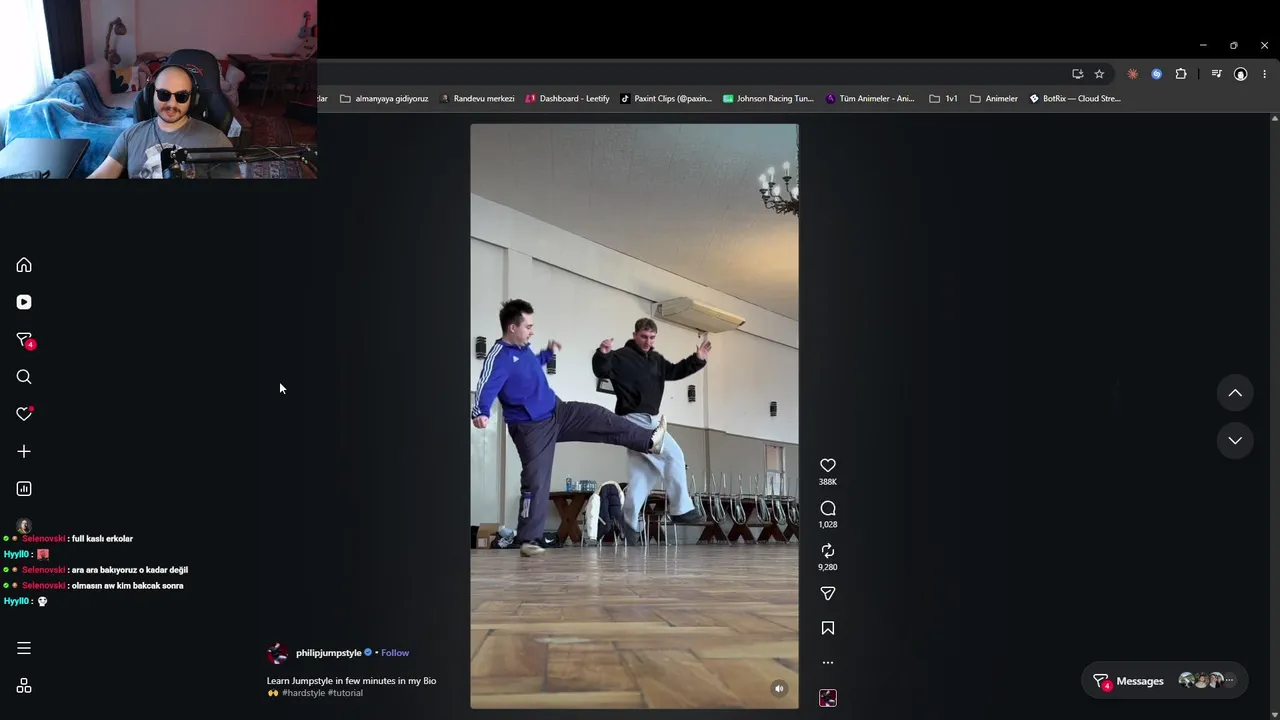The image size is (1280, 720).
Task: Open the Extensions puzzle menu
Action: (x=1181, y=74)
